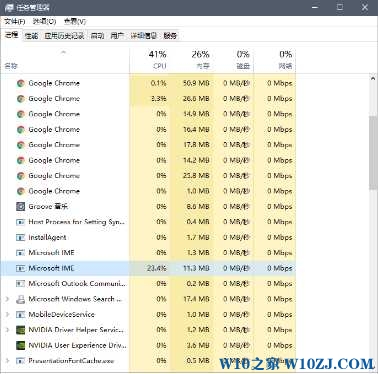The image size is (378, 374).
Task: Click the 50.9 MB memory cell
Action: (192, 83)
